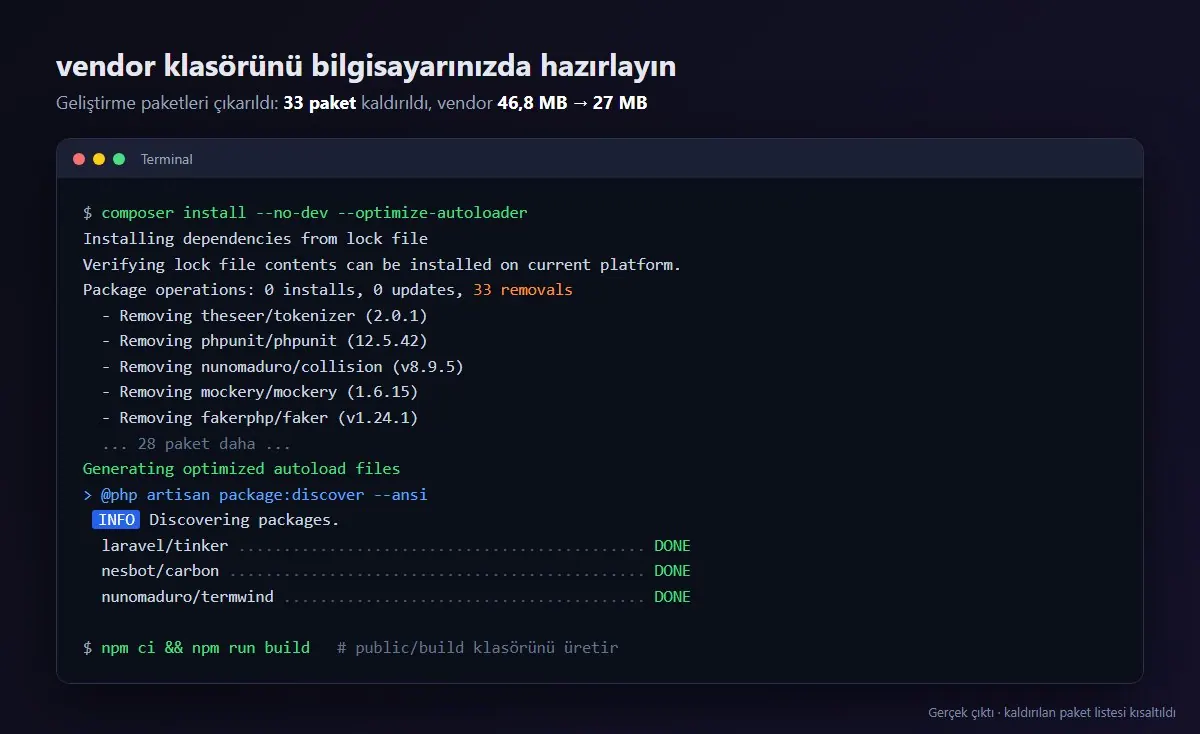Click the 'Discovering packages.' text
This screenshot has height=734, width=1200.
[x=244, y=520]
